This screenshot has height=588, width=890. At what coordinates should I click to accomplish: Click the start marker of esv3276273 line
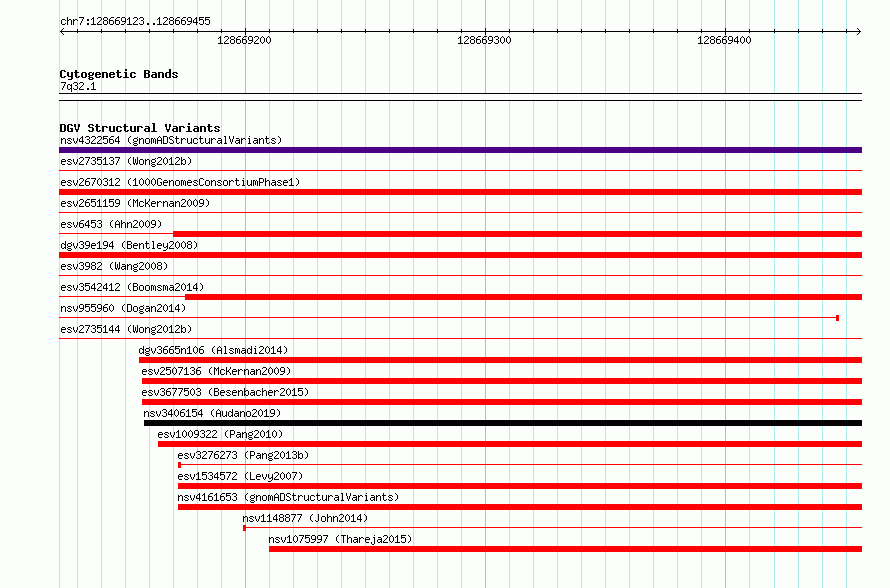[x=179, y=465]
